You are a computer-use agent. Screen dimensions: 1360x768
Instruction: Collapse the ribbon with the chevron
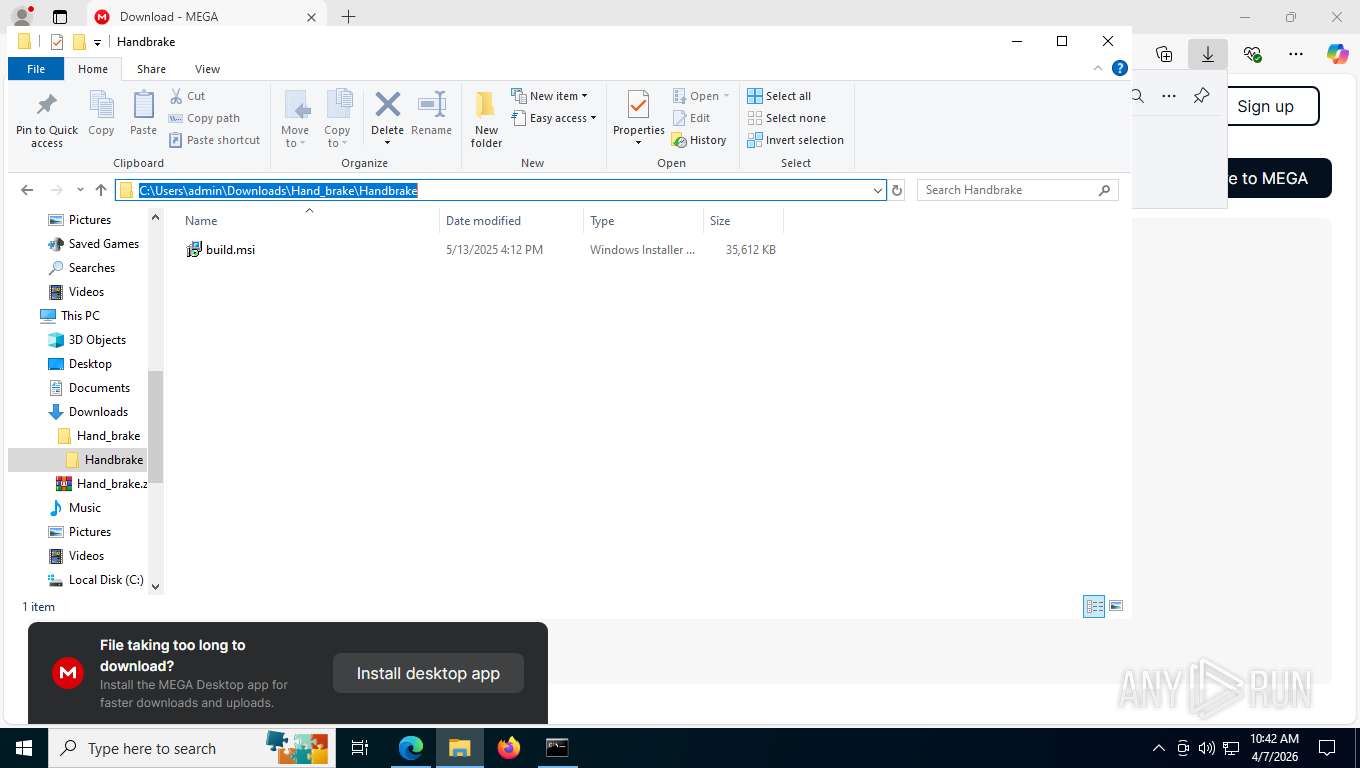(1098, 68)
